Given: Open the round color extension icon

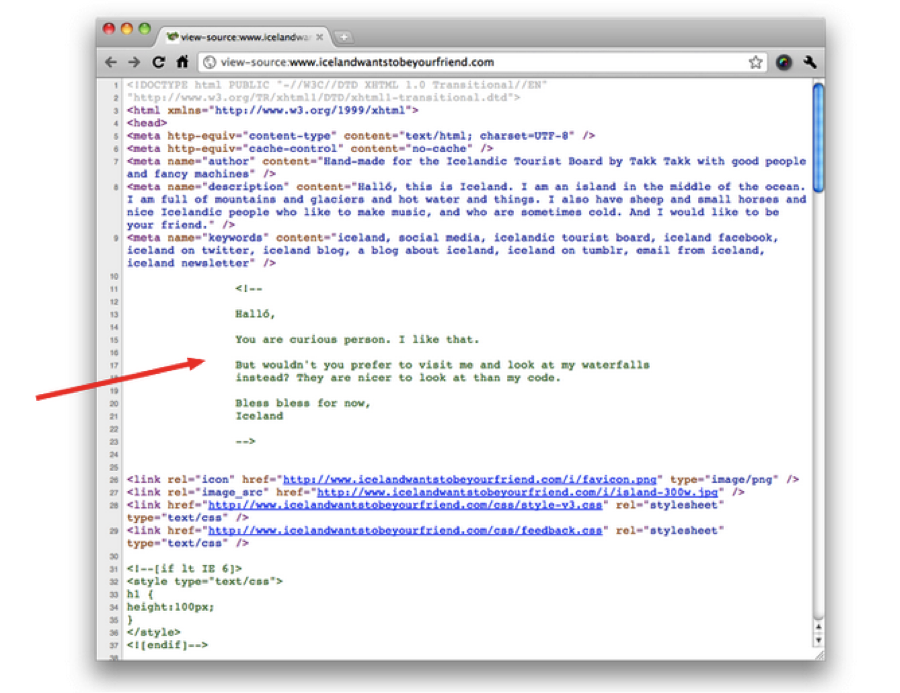Looking at the screenshot, I should point(783,62).
